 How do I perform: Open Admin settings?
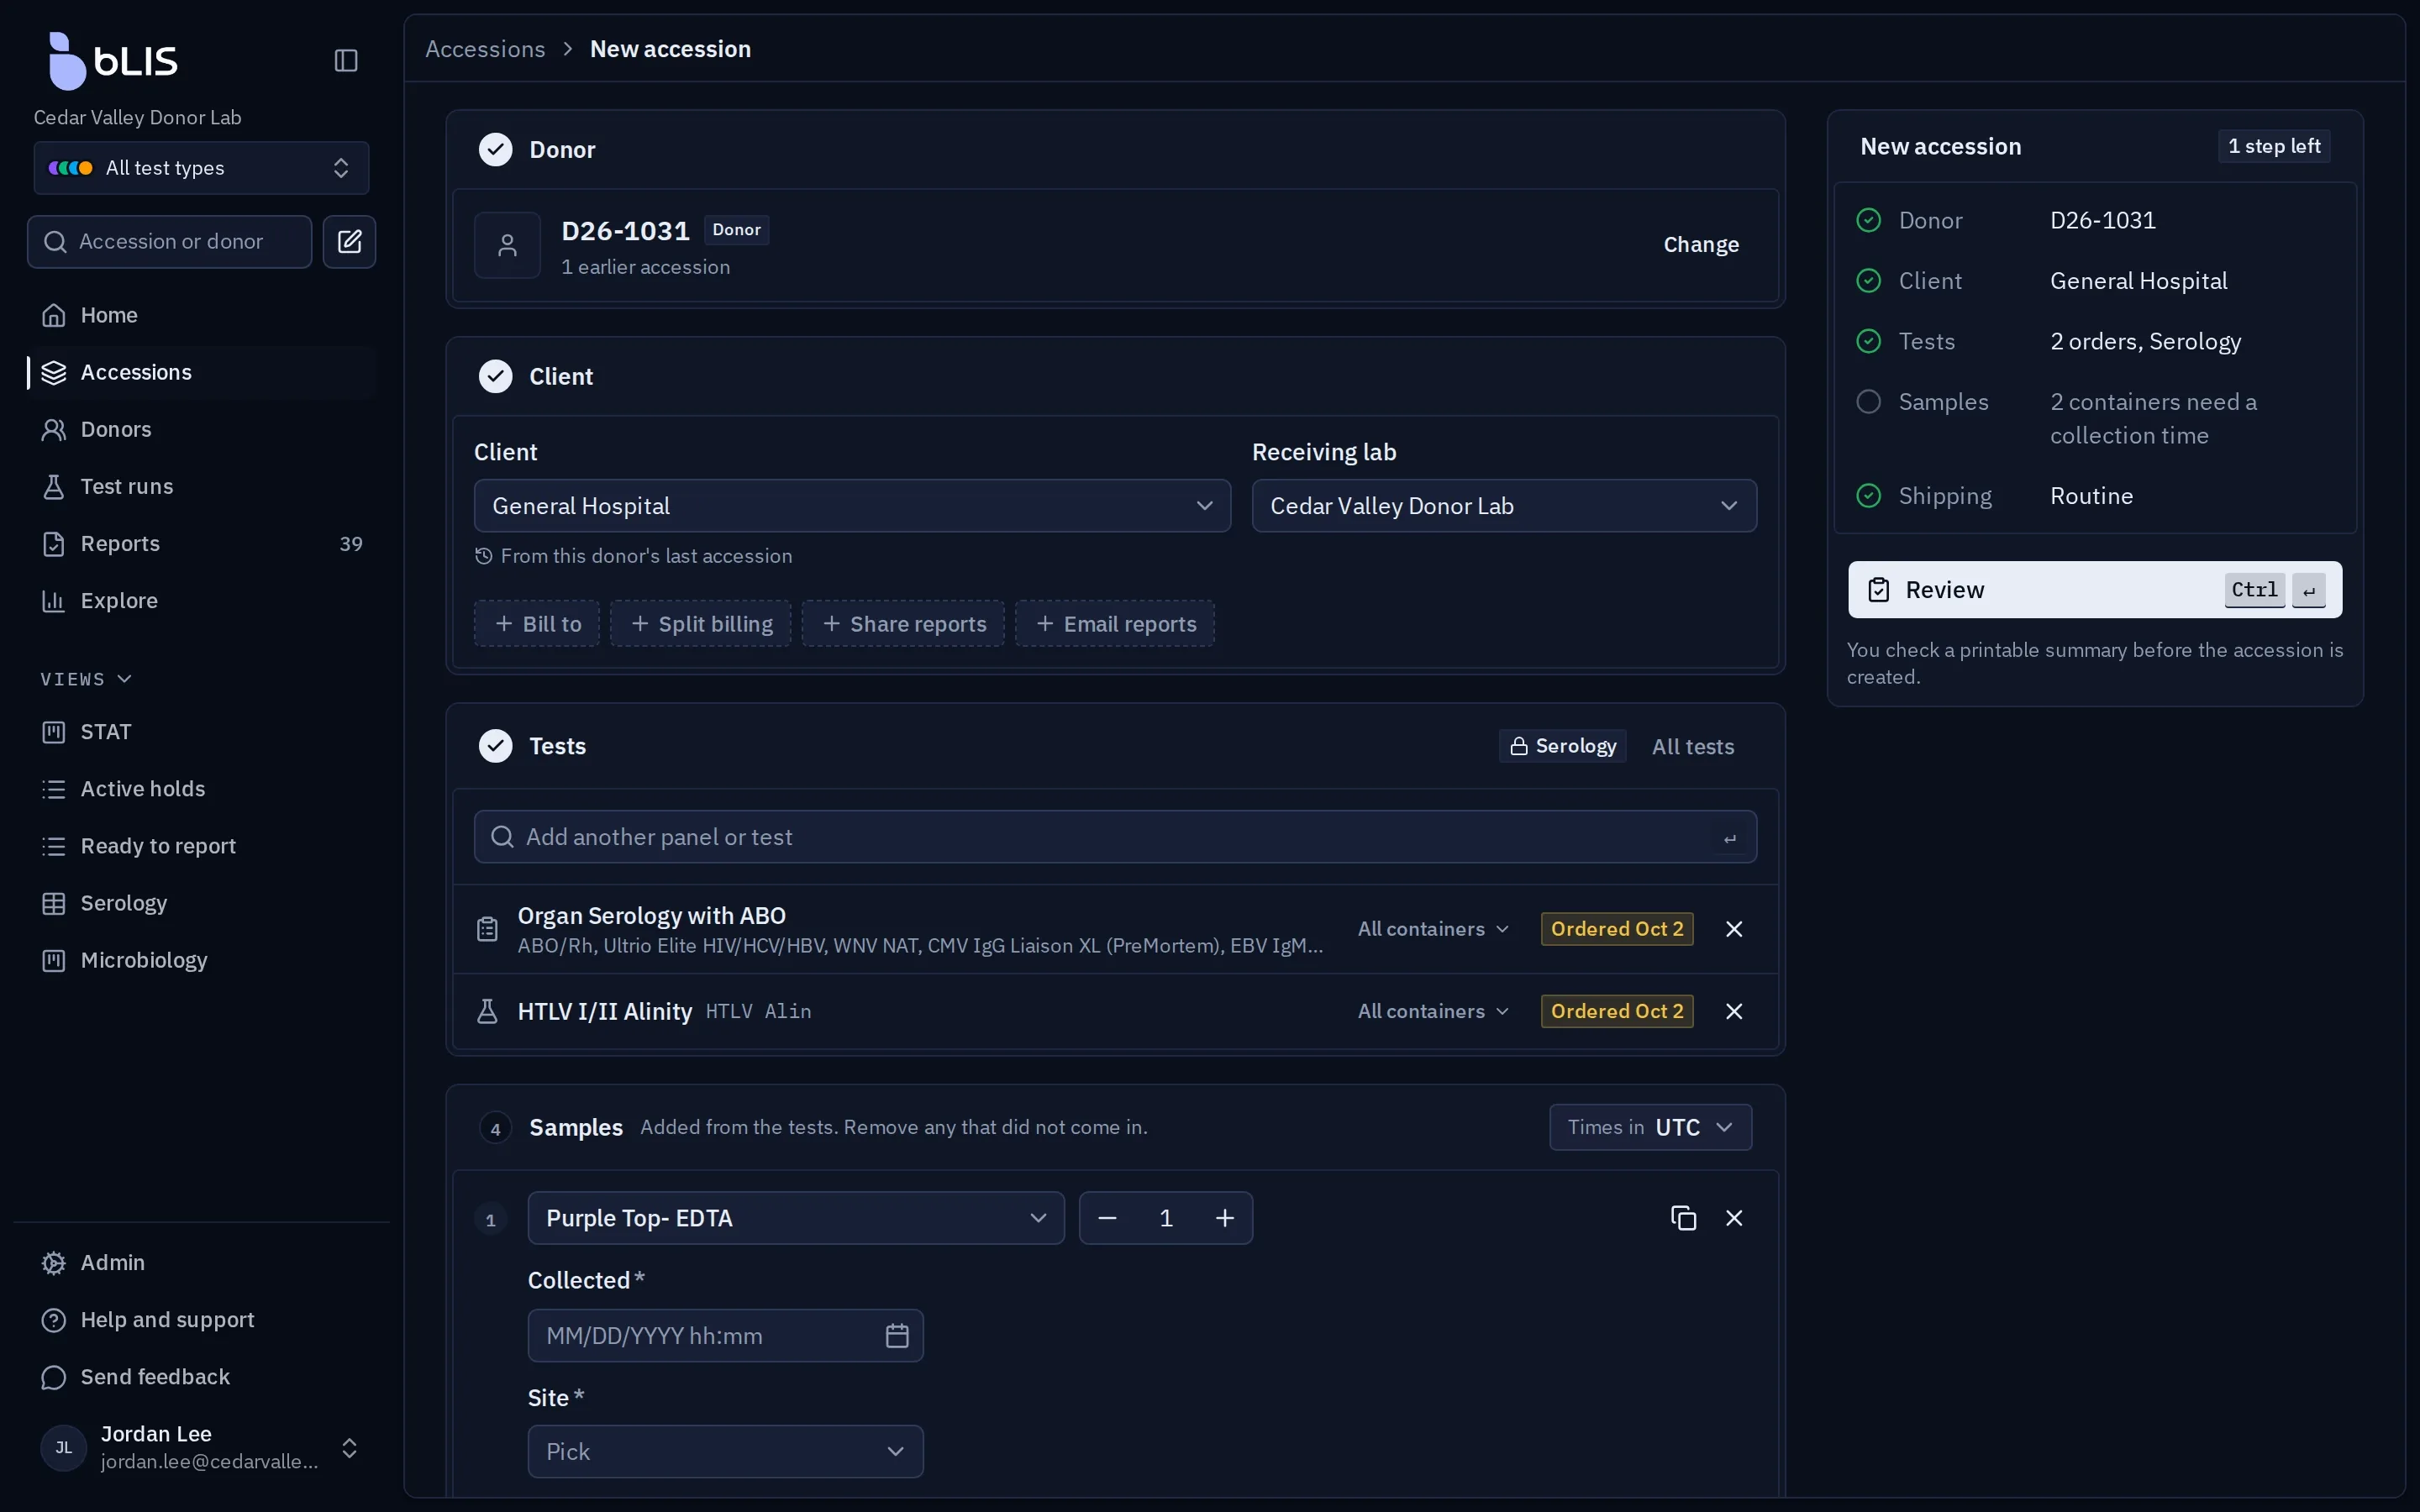click(x=201, y=1263)
